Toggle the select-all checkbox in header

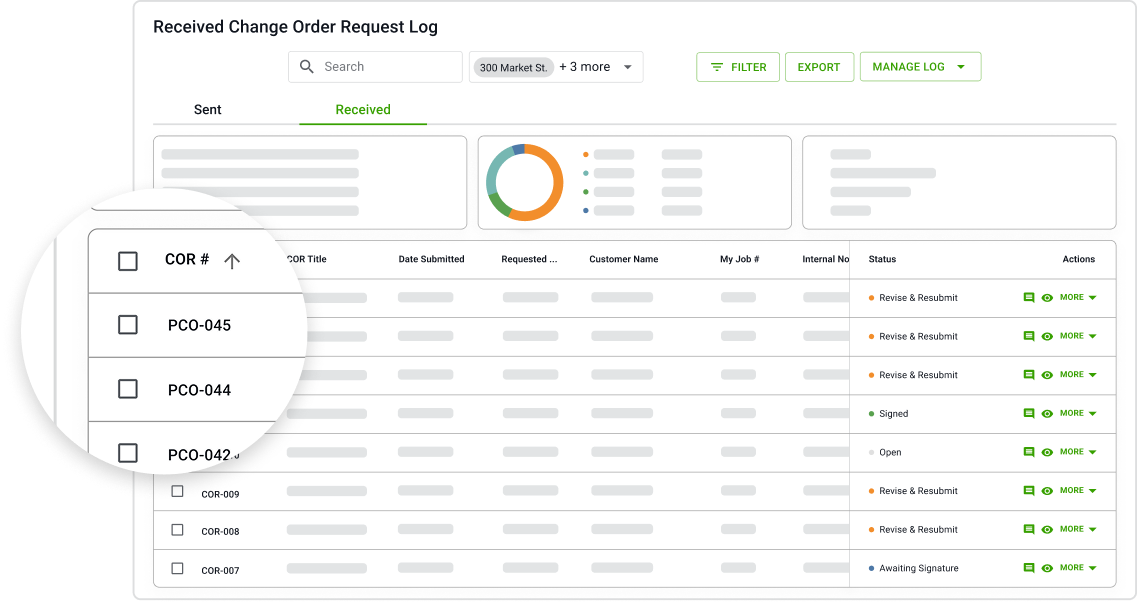128,261
